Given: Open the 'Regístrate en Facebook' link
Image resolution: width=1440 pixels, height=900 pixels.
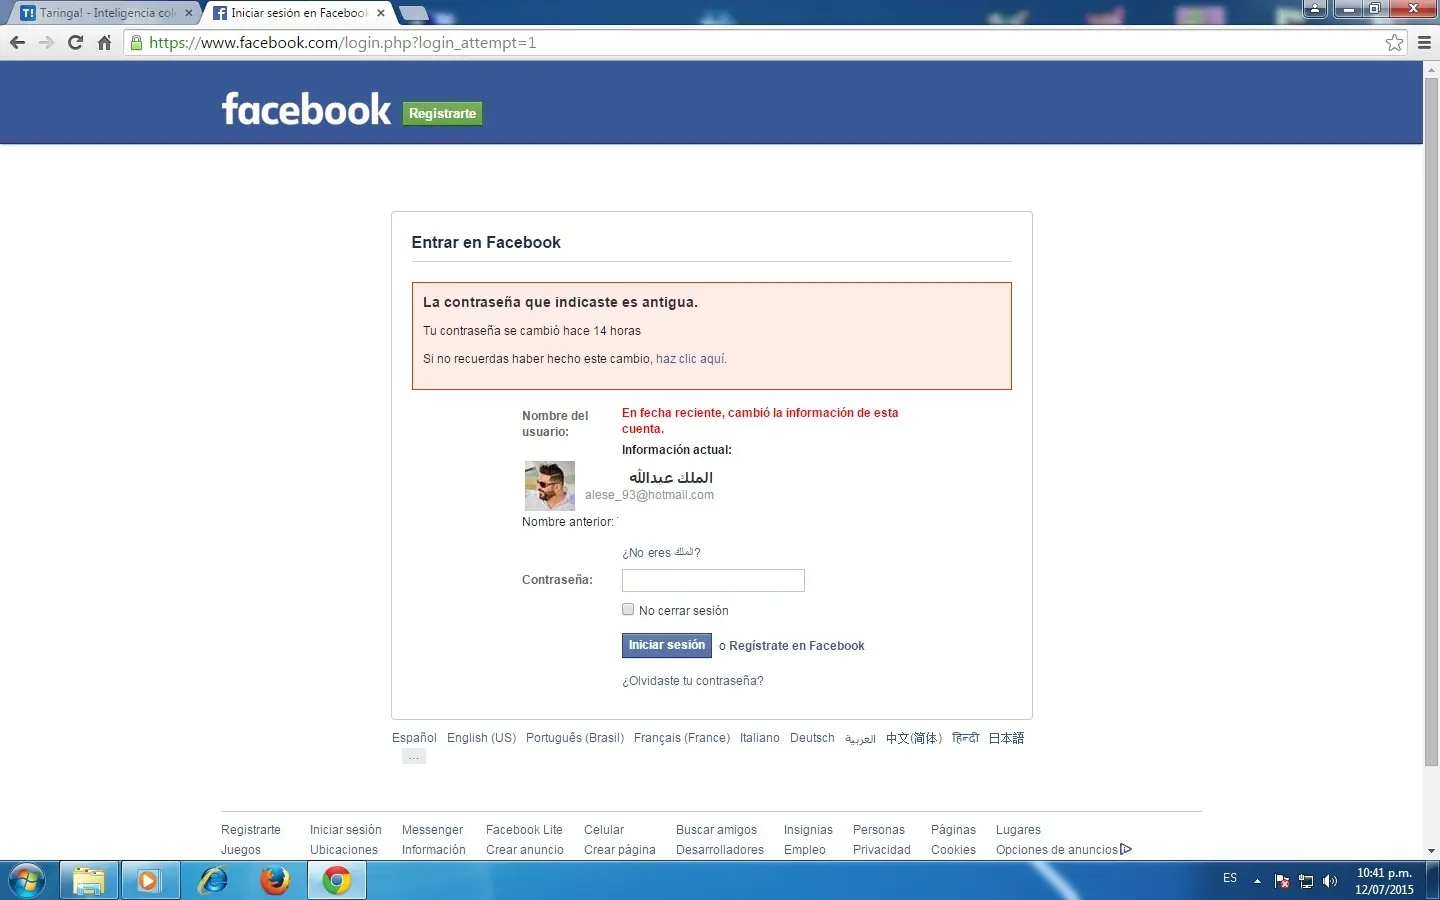Looking at the screenshot, I should point(797,646).
